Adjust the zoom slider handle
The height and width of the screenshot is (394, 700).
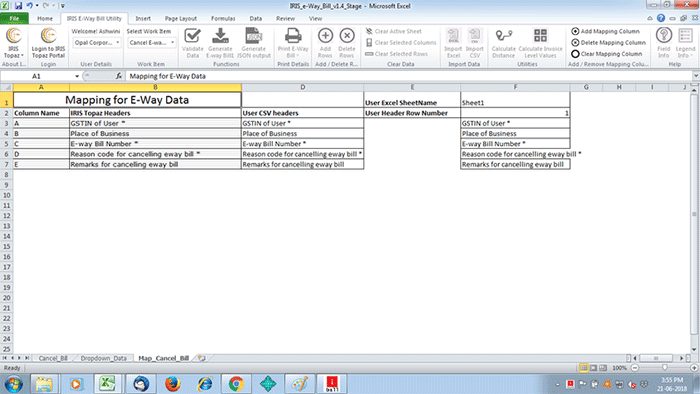coord(665,368)
